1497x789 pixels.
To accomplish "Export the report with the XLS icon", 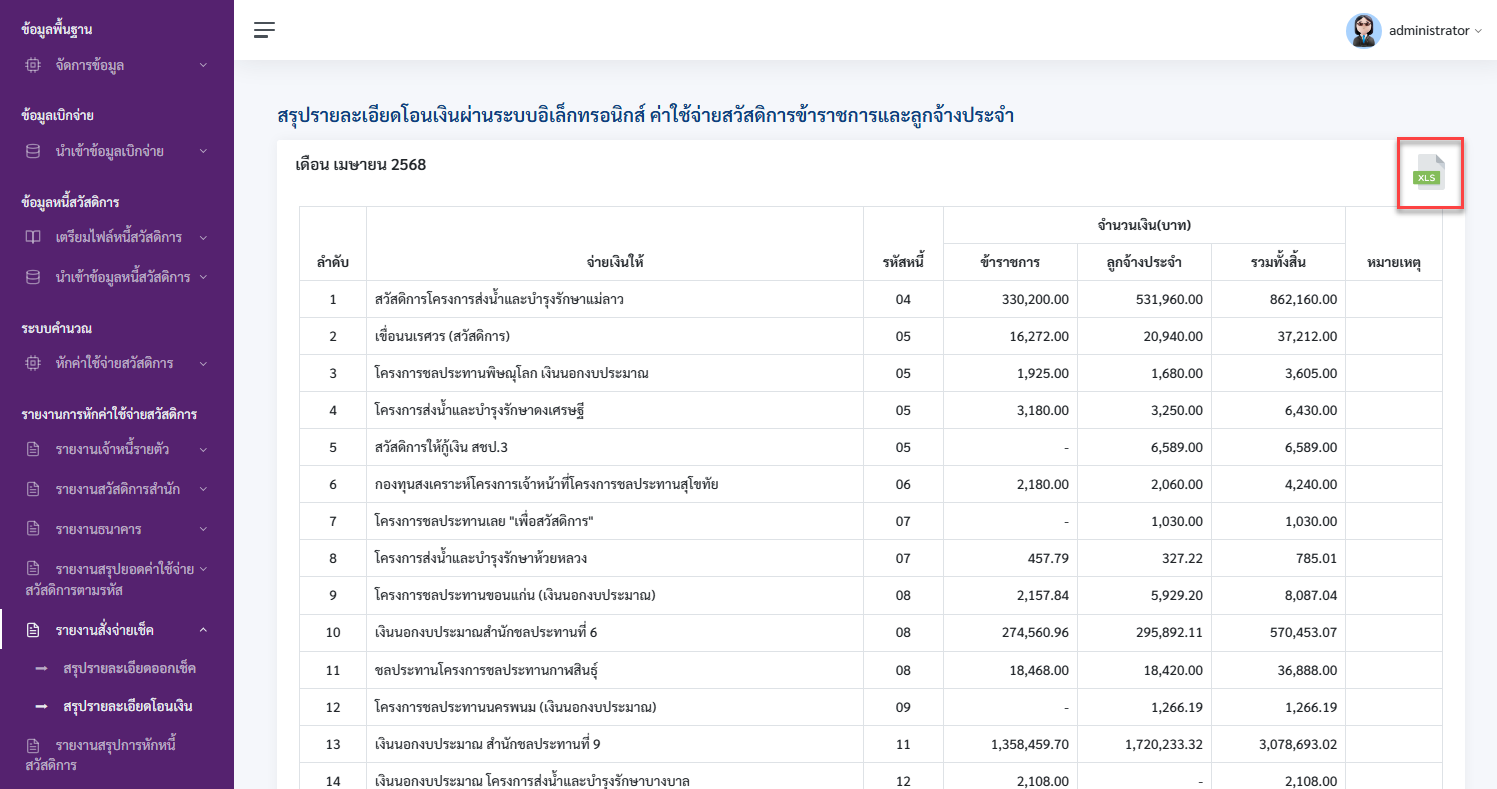I will click(1429, 172).
